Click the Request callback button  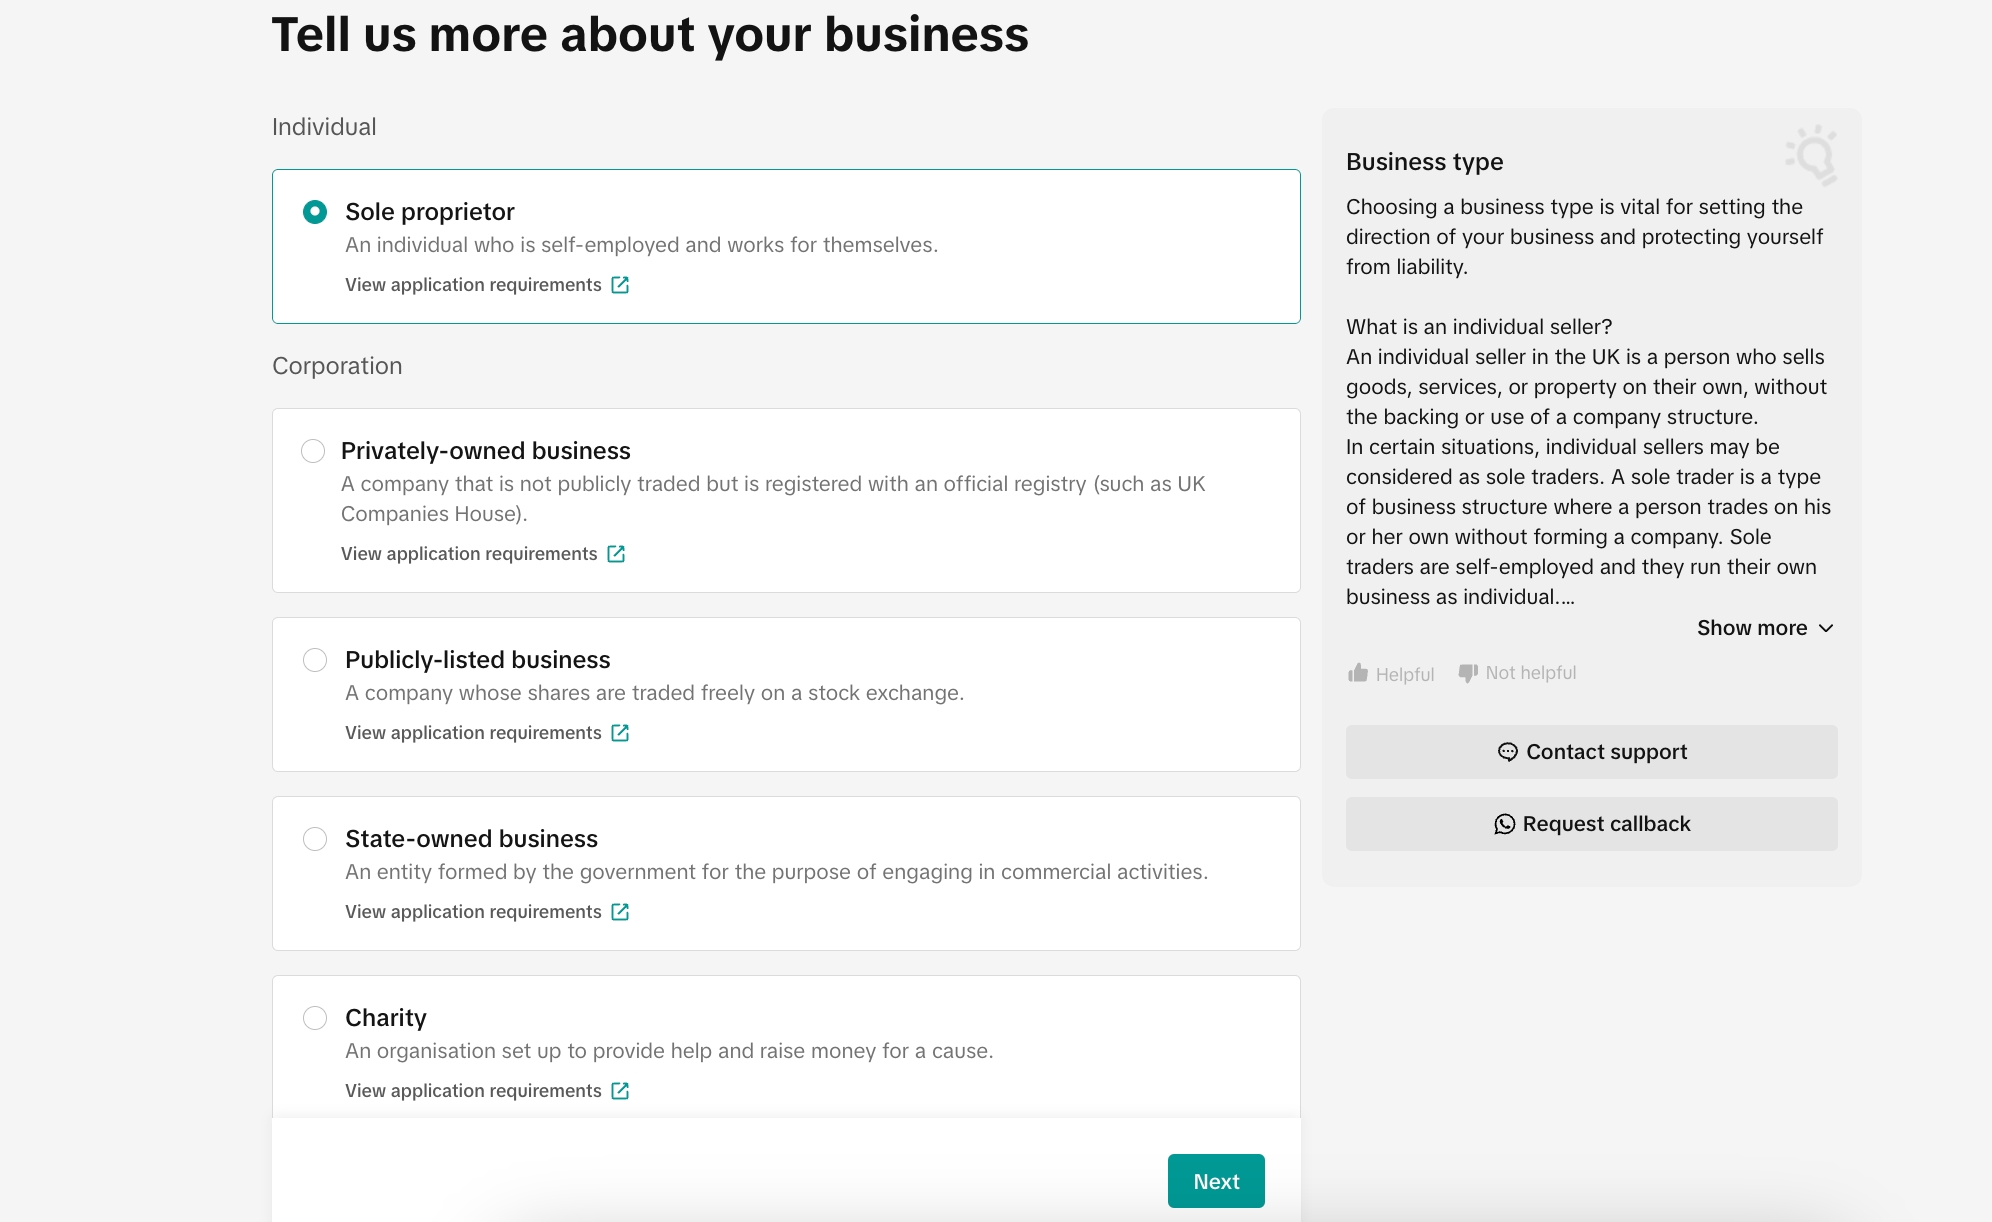point(1591,824)
